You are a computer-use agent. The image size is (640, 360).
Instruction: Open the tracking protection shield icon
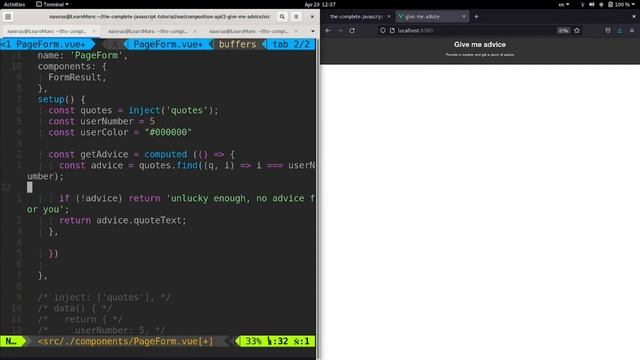[x=383, y=31]
